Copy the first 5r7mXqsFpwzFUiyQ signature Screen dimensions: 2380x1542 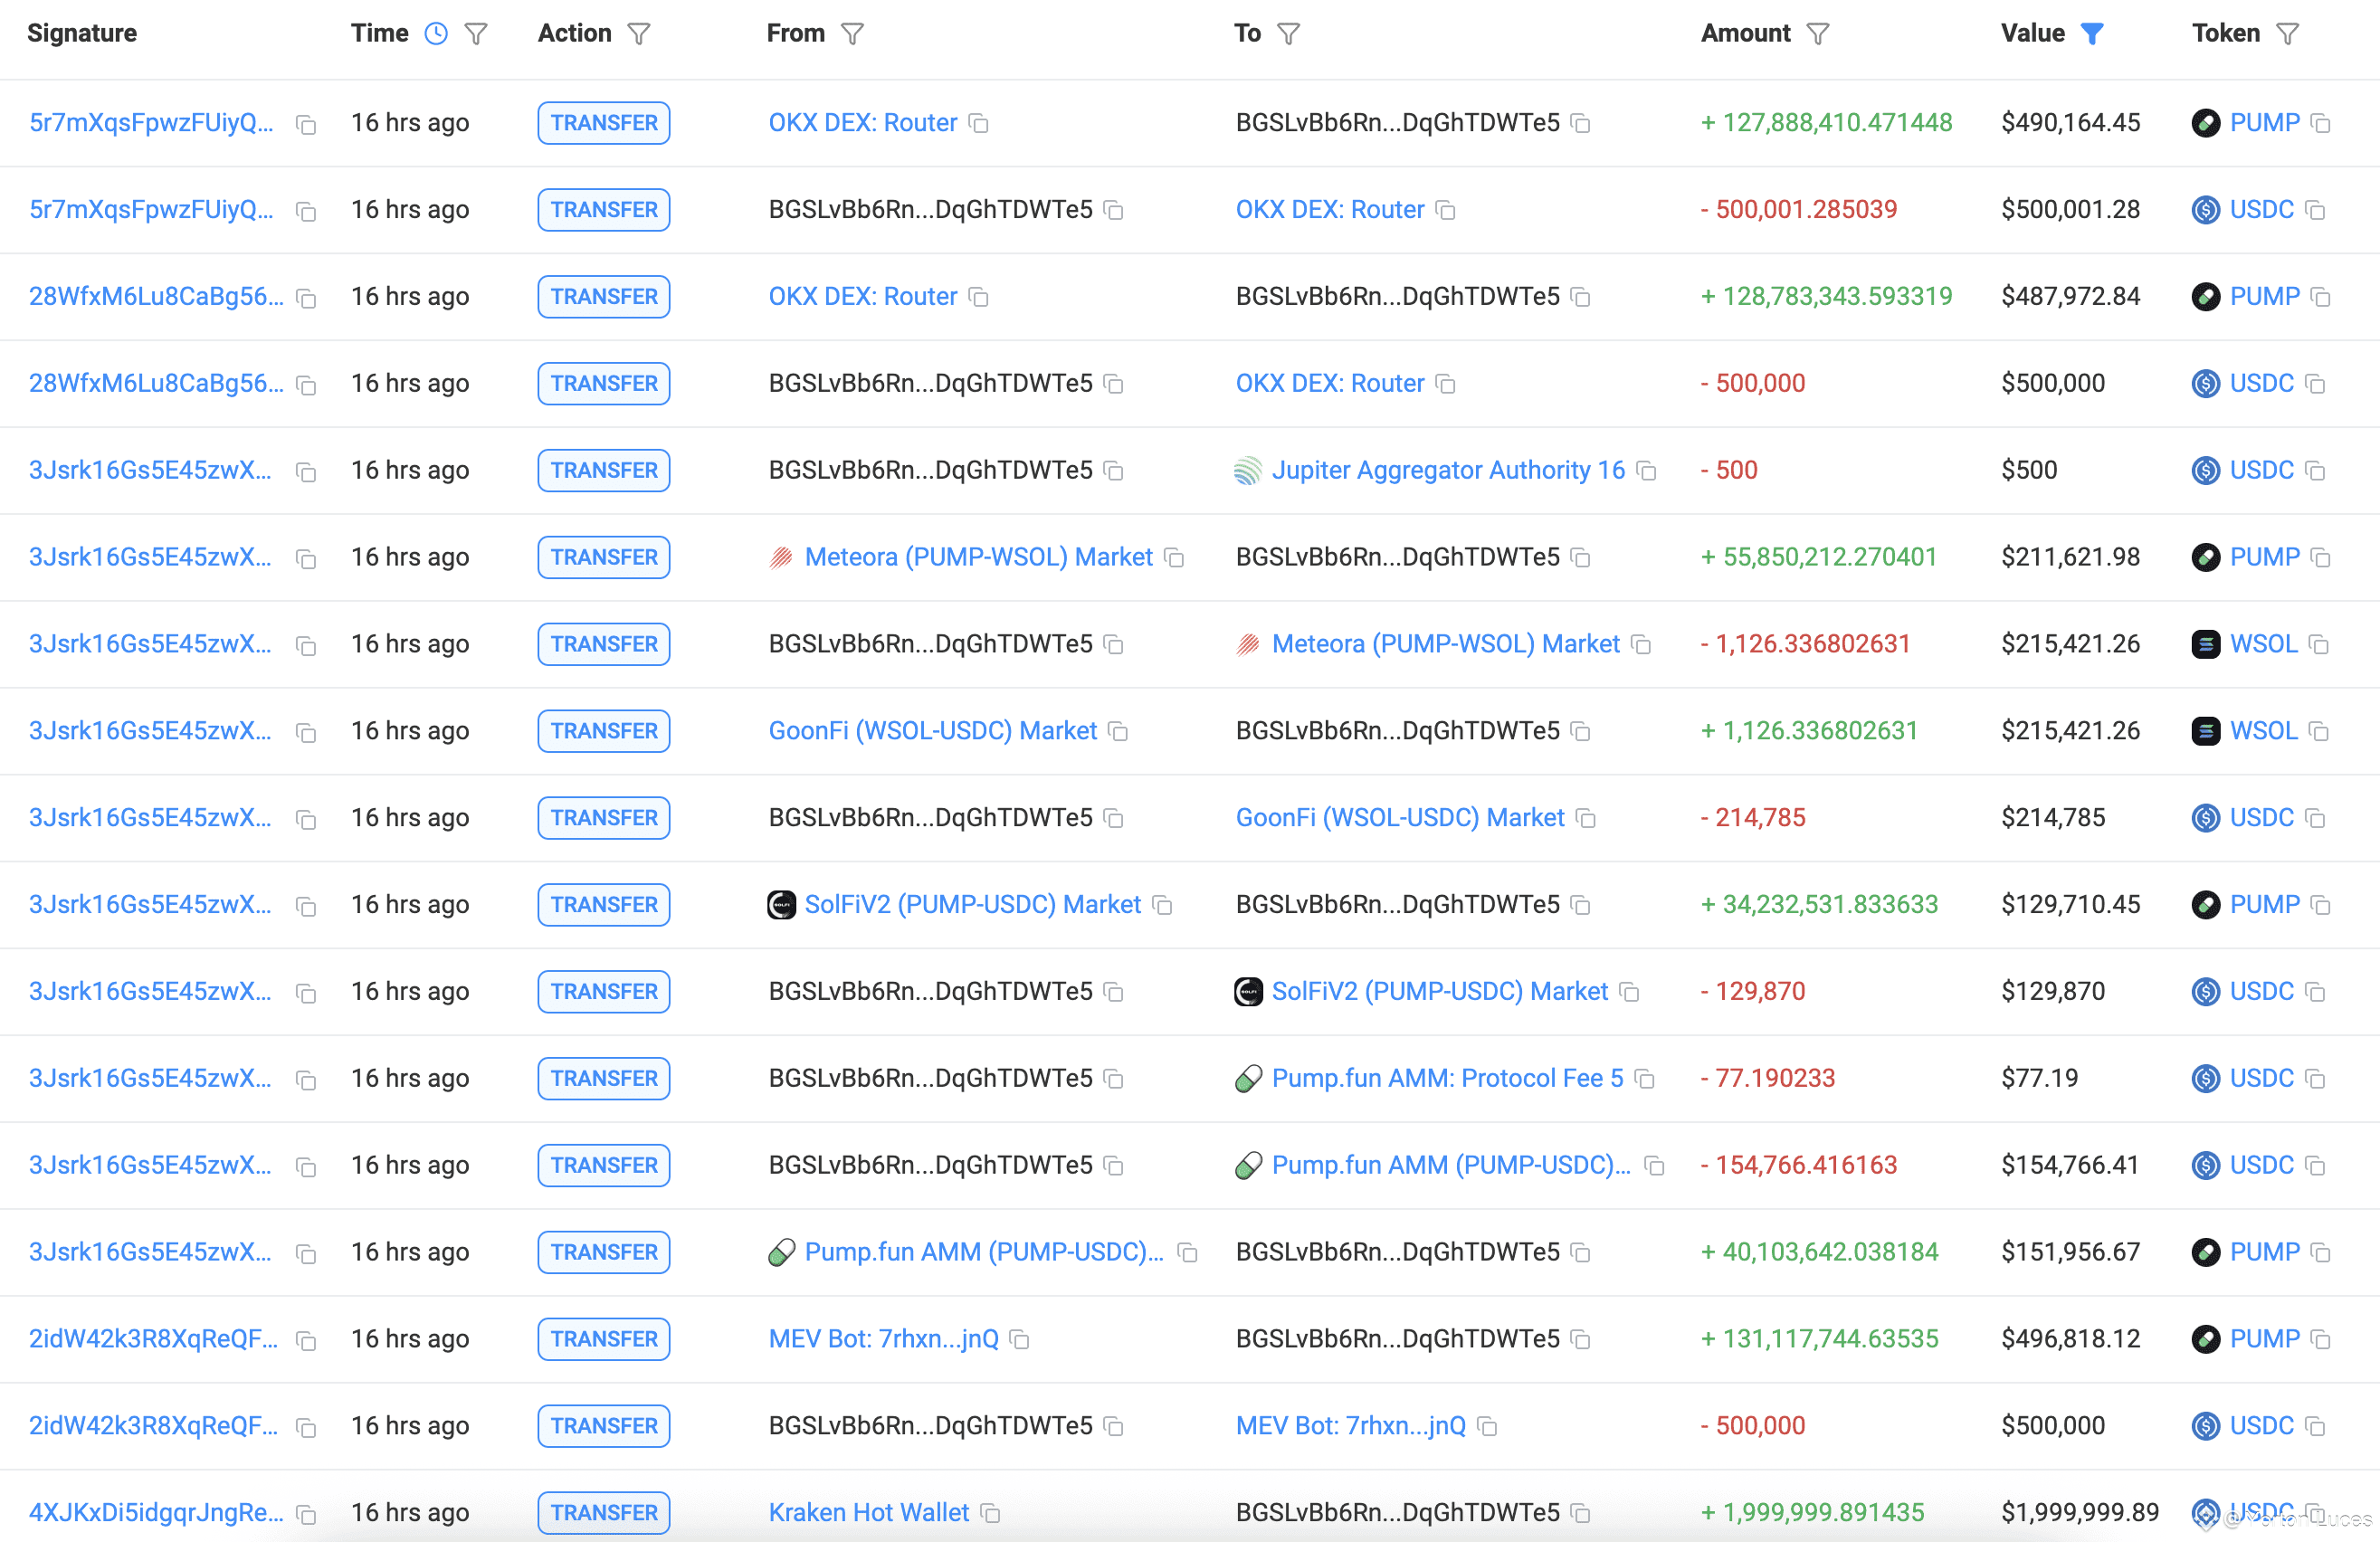(x=307, y=124)
